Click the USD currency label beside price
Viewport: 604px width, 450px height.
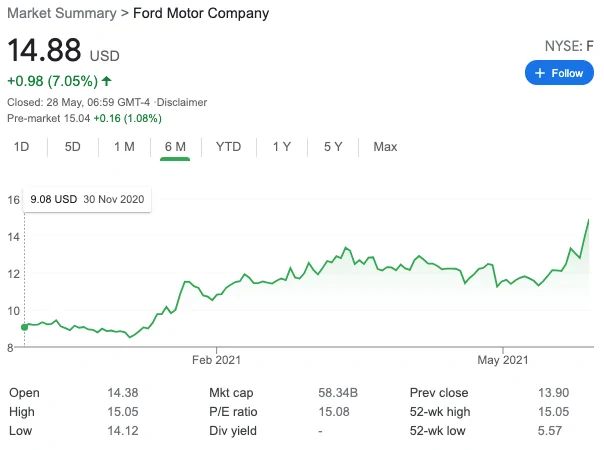(x=104, y=56)
